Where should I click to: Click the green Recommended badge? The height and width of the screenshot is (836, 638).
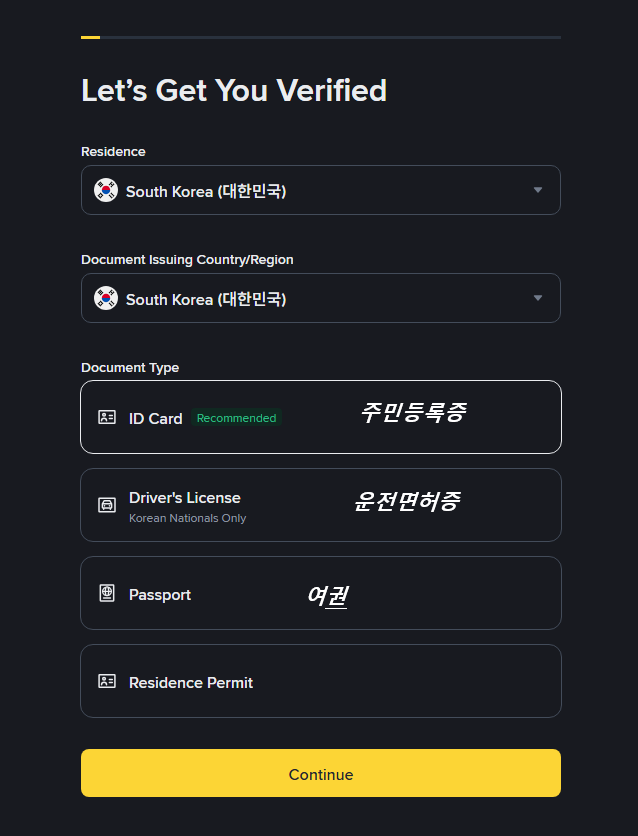[x=236, y=418]
